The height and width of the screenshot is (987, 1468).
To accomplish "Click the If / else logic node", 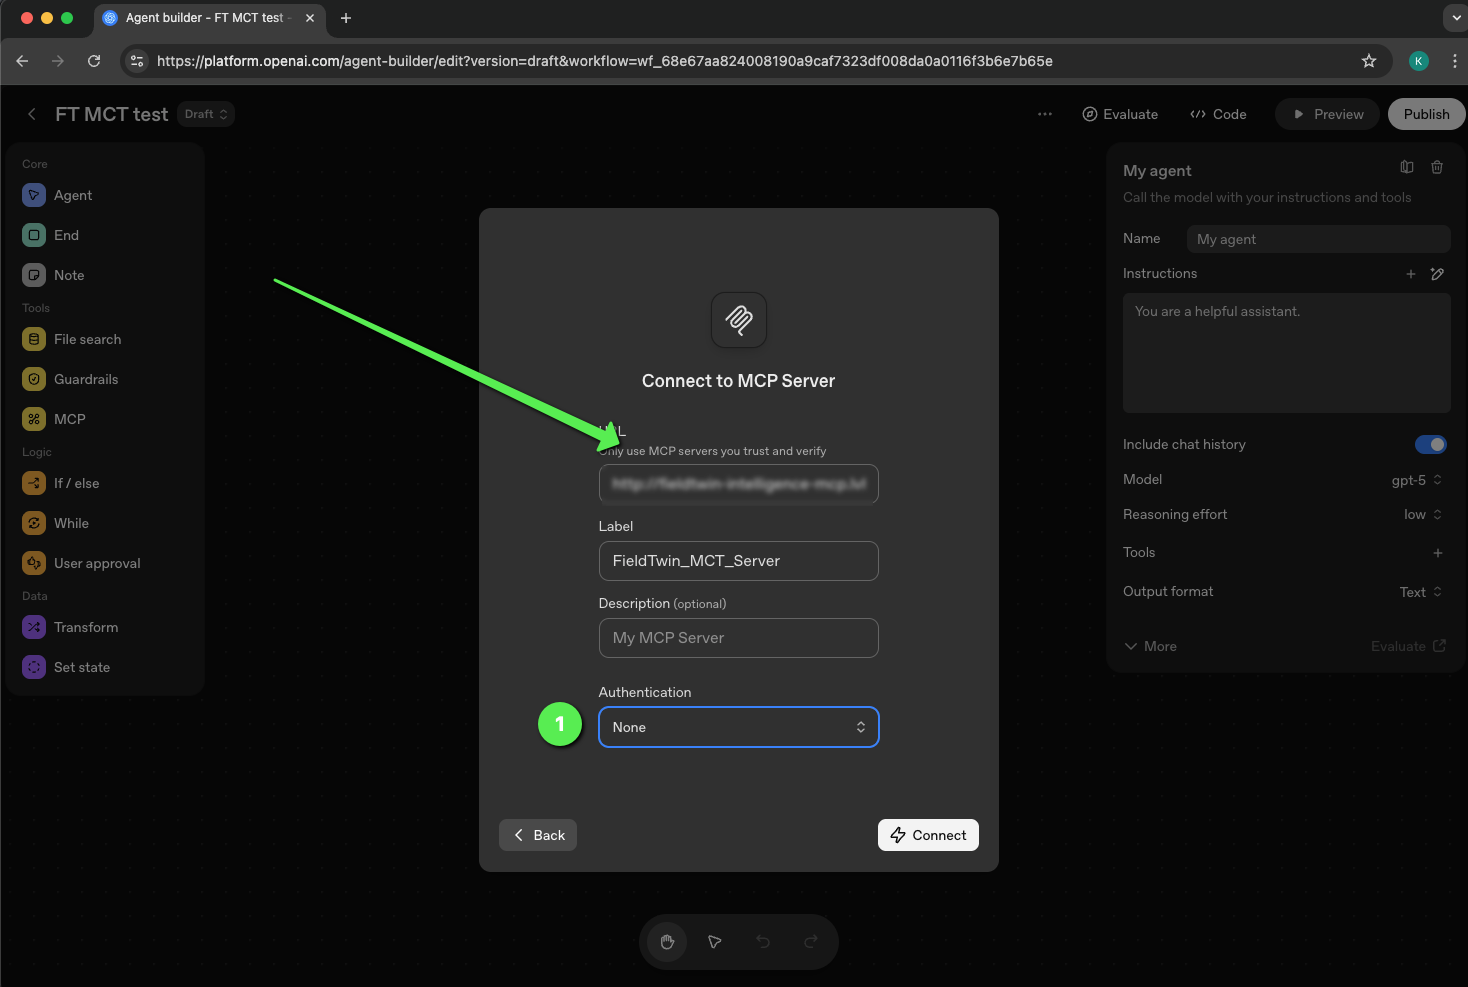I will pyautogui.click(x=75, y=483).
